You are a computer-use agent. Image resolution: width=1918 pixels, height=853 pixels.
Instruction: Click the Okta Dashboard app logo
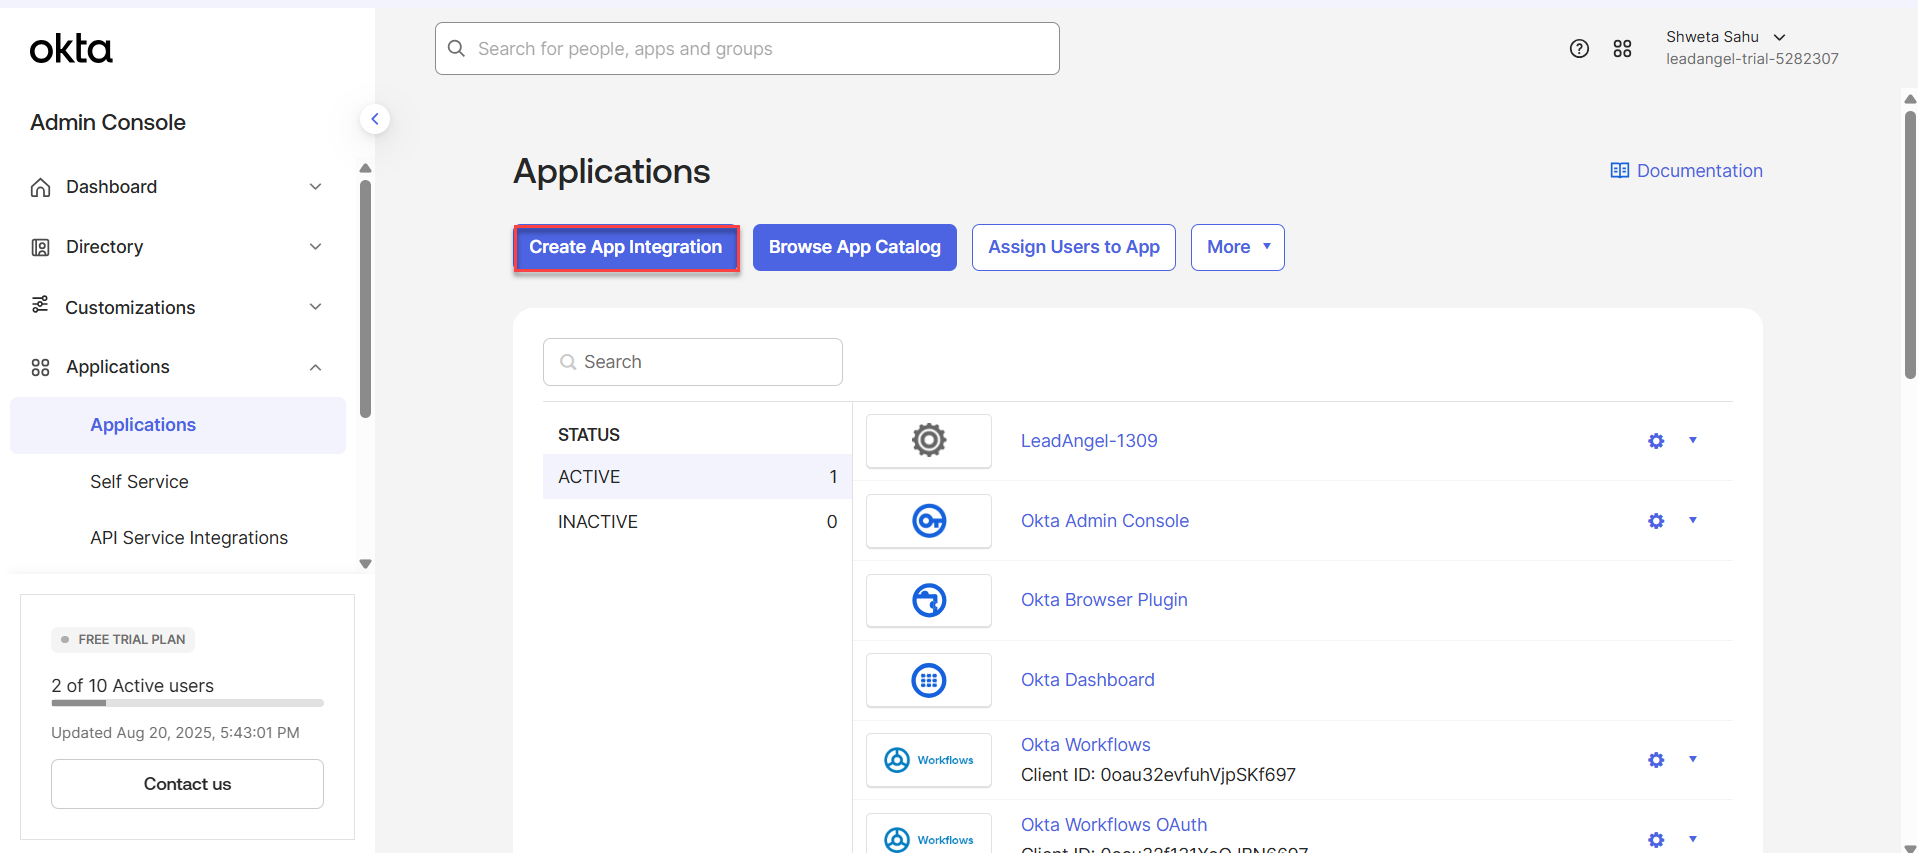(929, 680)
